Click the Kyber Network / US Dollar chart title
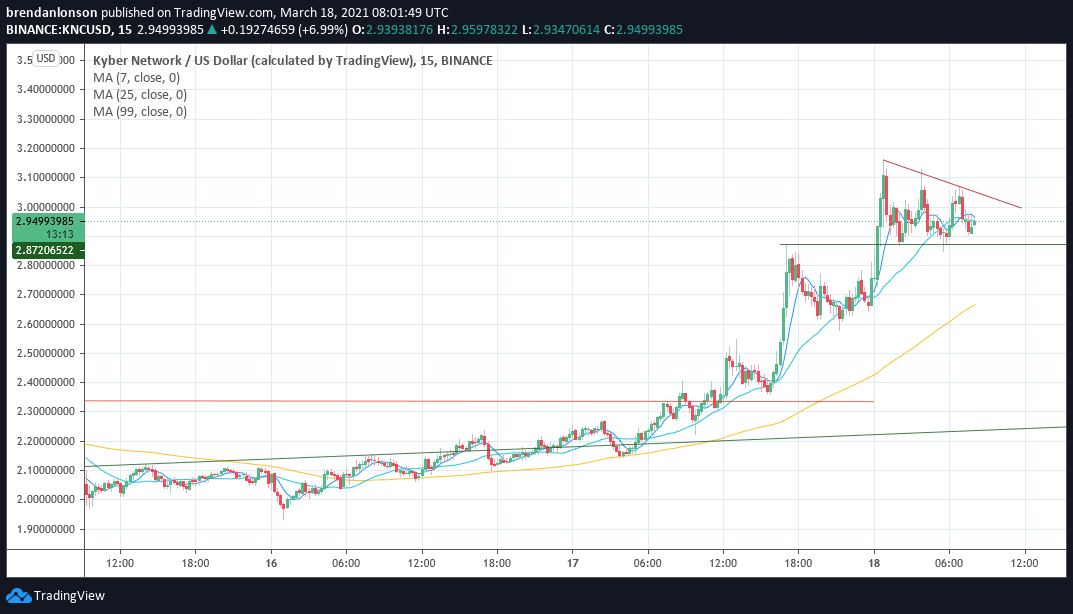 tap(292, 60)
